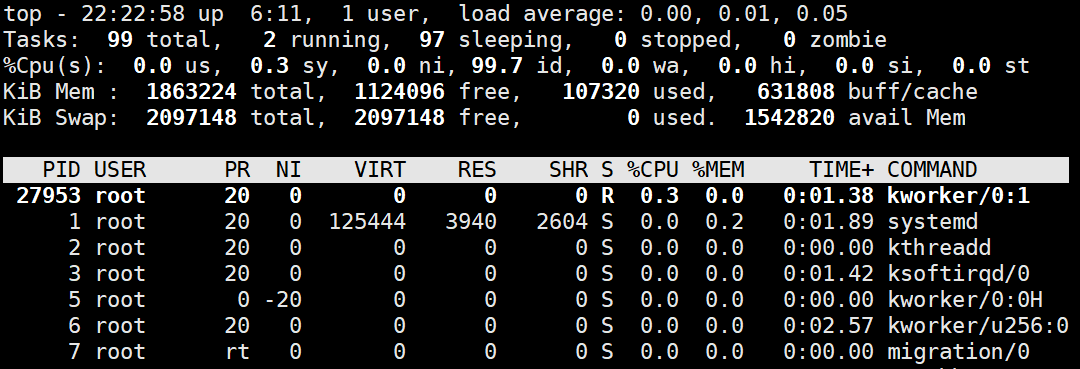
Task: Click the %MEM value 0.2 for systemd
Action: click(725, 222)
